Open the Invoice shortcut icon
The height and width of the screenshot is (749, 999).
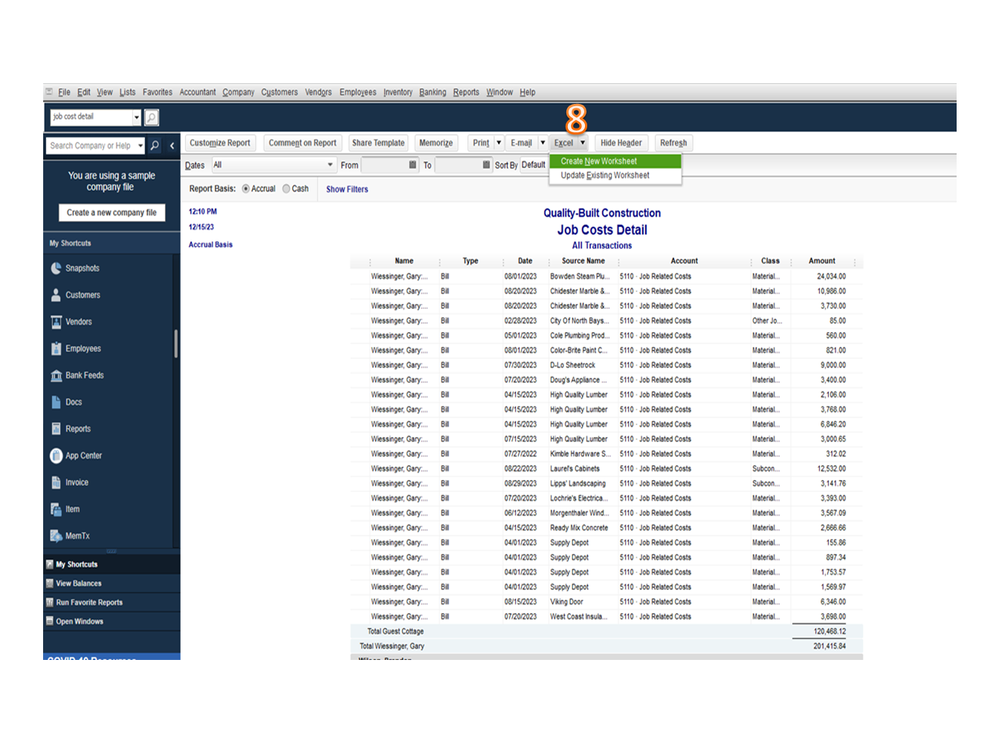pyautogui.click(x=56, y=482)
